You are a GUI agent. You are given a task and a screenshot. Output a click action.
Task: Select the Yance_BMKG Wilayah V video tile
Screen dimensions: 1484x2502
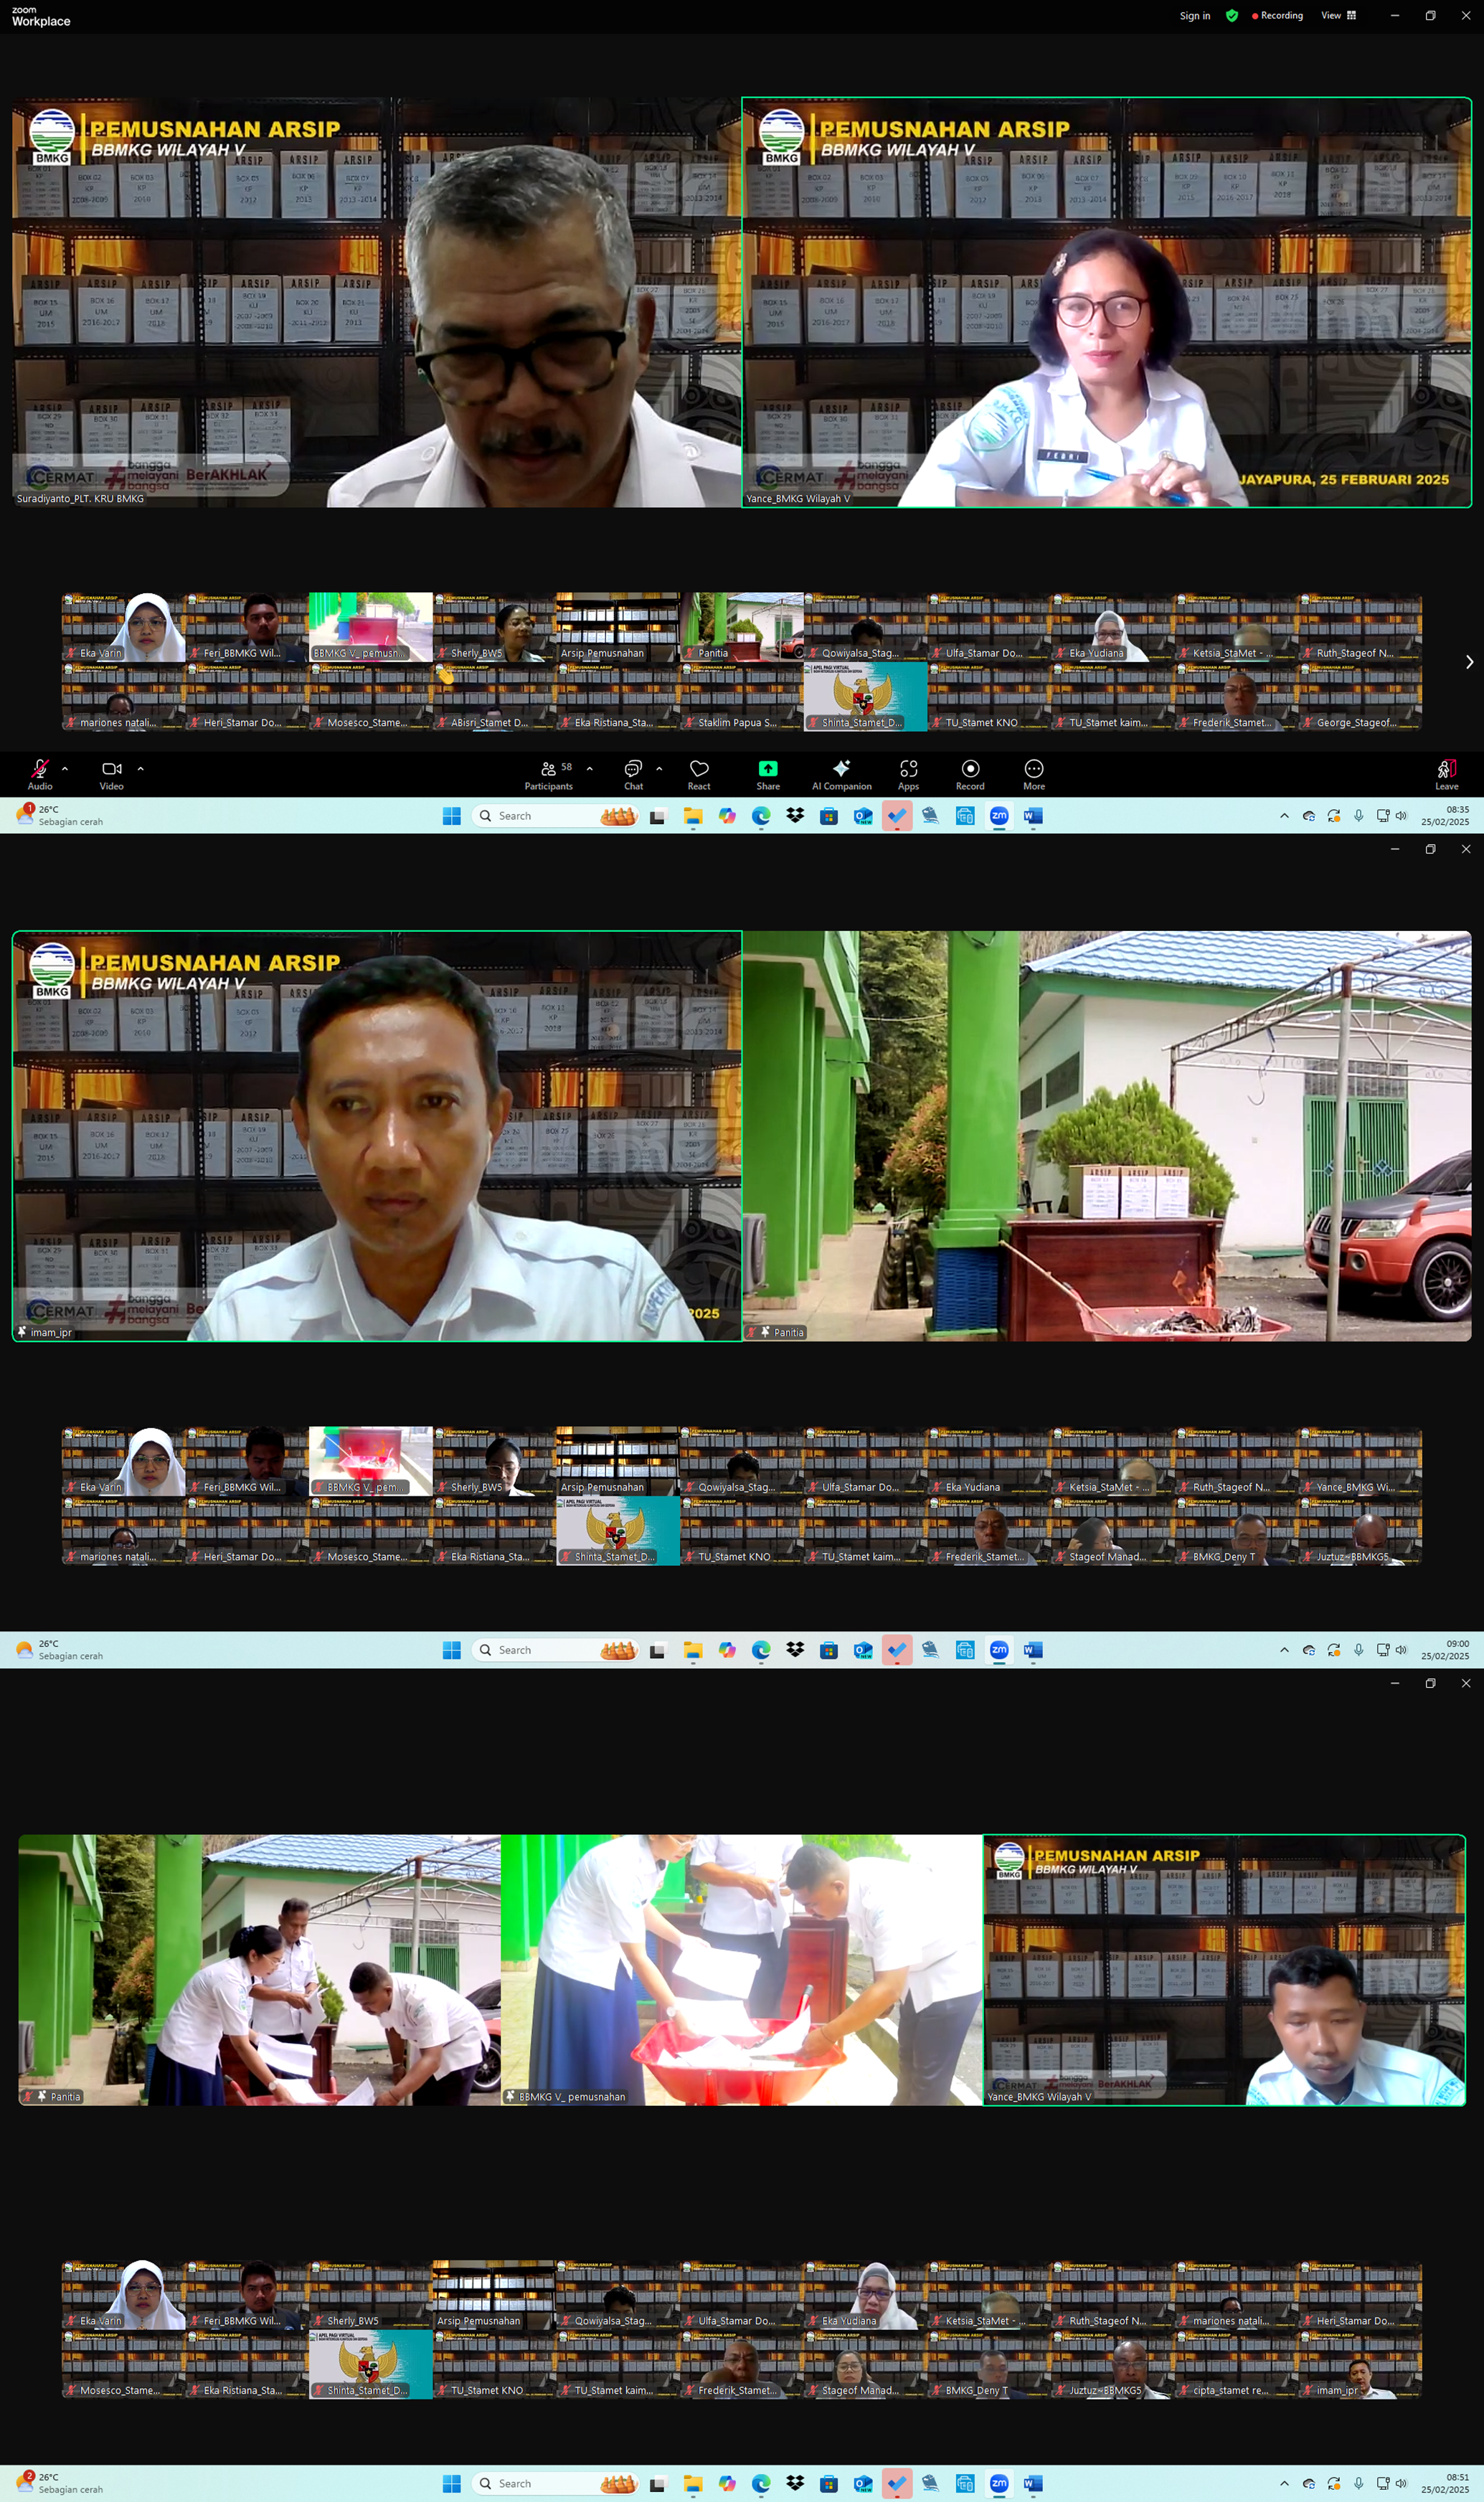pyautogui.click(x=1106, y=302)
